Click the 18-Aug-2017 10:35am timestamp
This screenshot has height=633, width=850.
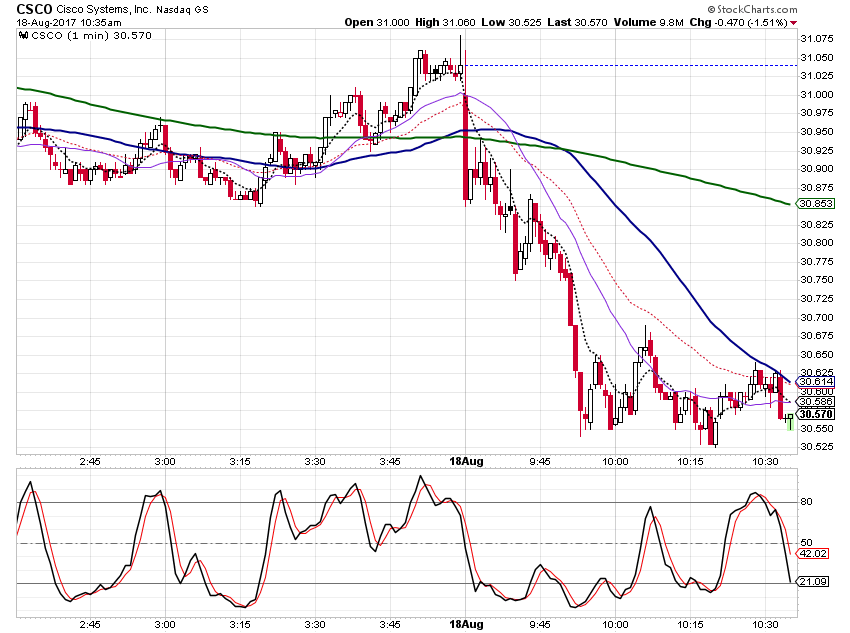(x=69, y=23)
